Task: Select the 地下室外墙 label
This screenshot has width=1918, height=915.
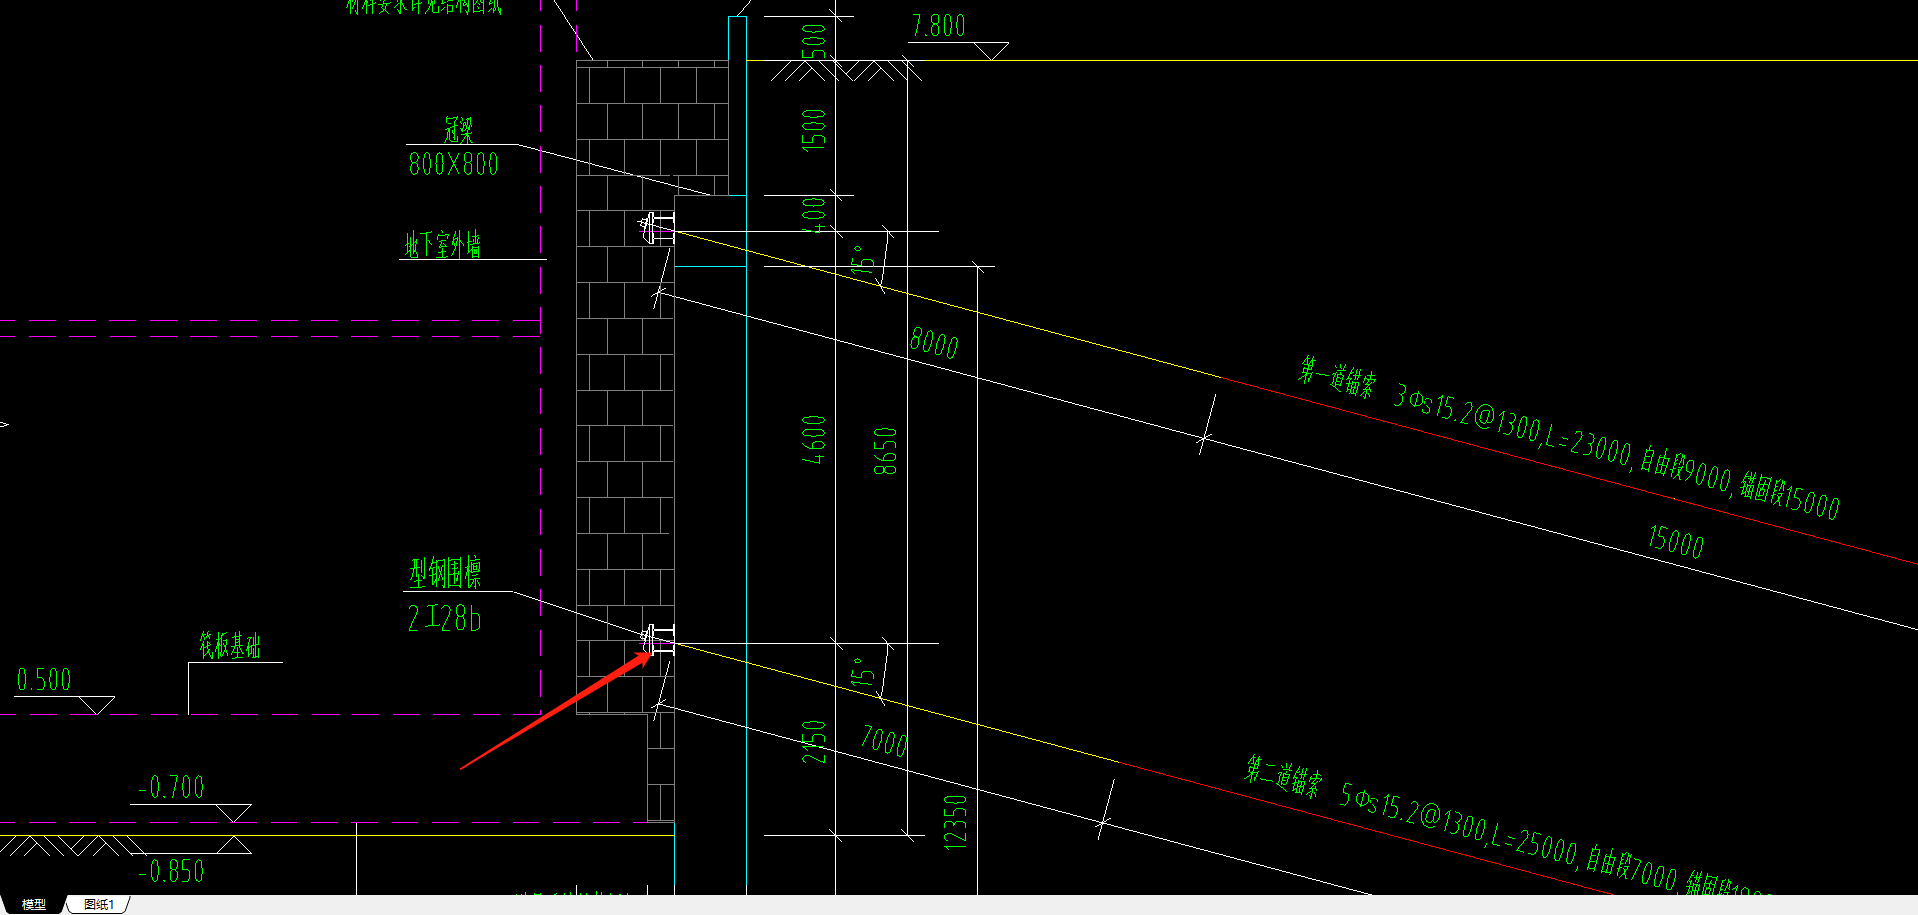Action: [442, 245]
